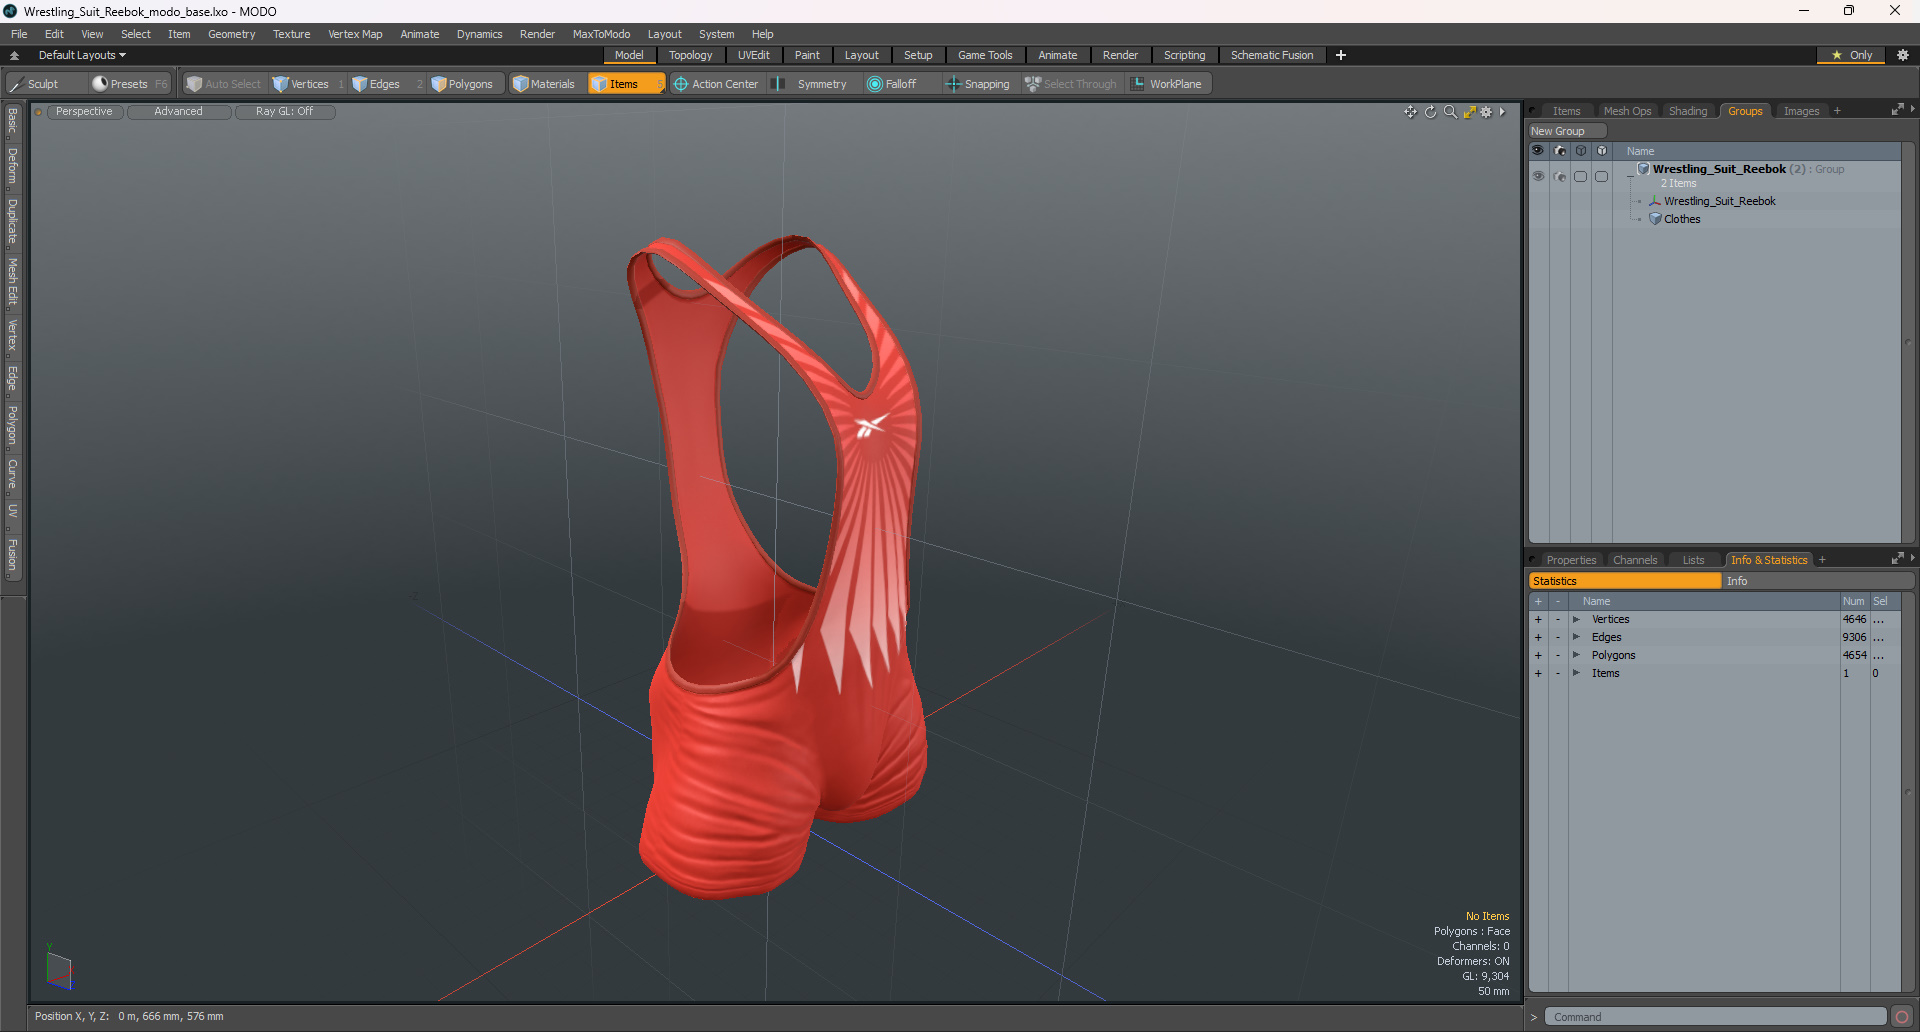Image resolution: width=1920 pixels, height=1032 pixels.
Task: Switch to the UVEdit layout tab
Action: tap(753, 55)
